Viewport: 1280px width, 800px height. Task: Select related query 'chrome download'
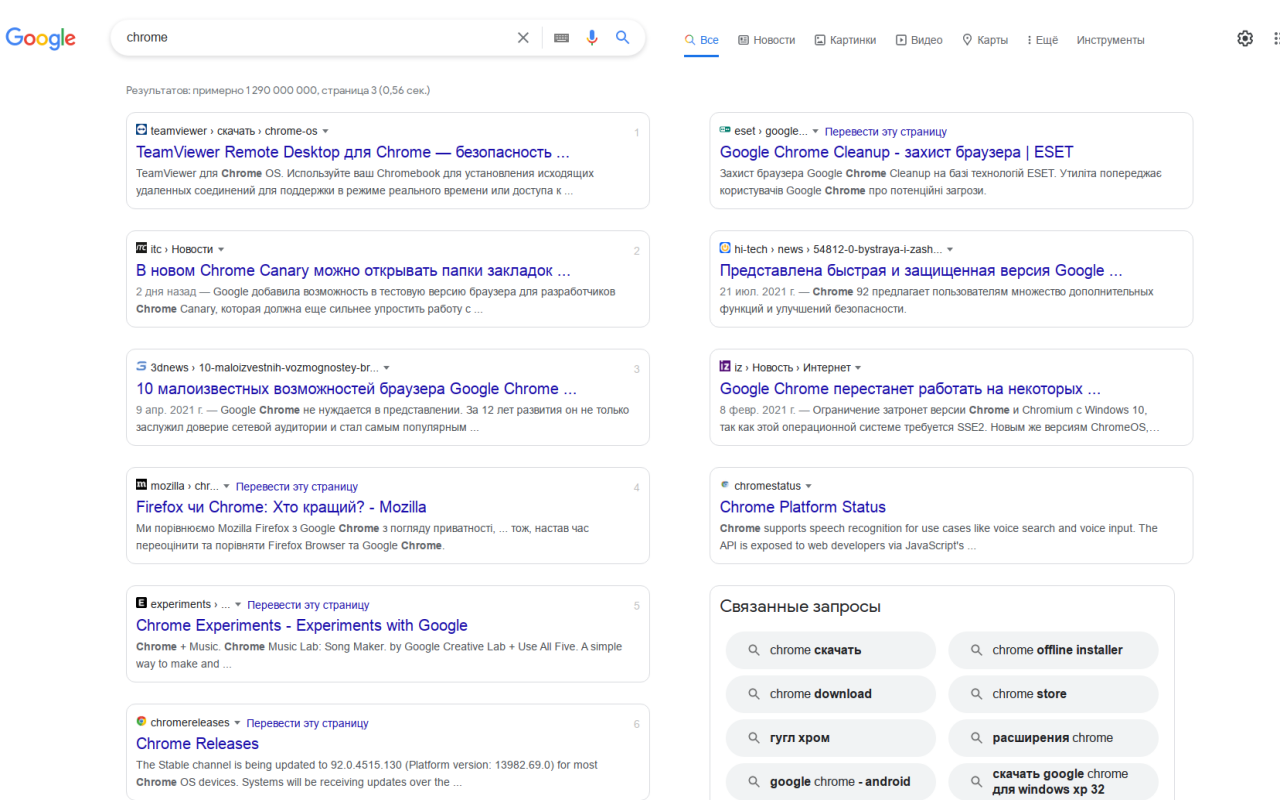[831, 694]
